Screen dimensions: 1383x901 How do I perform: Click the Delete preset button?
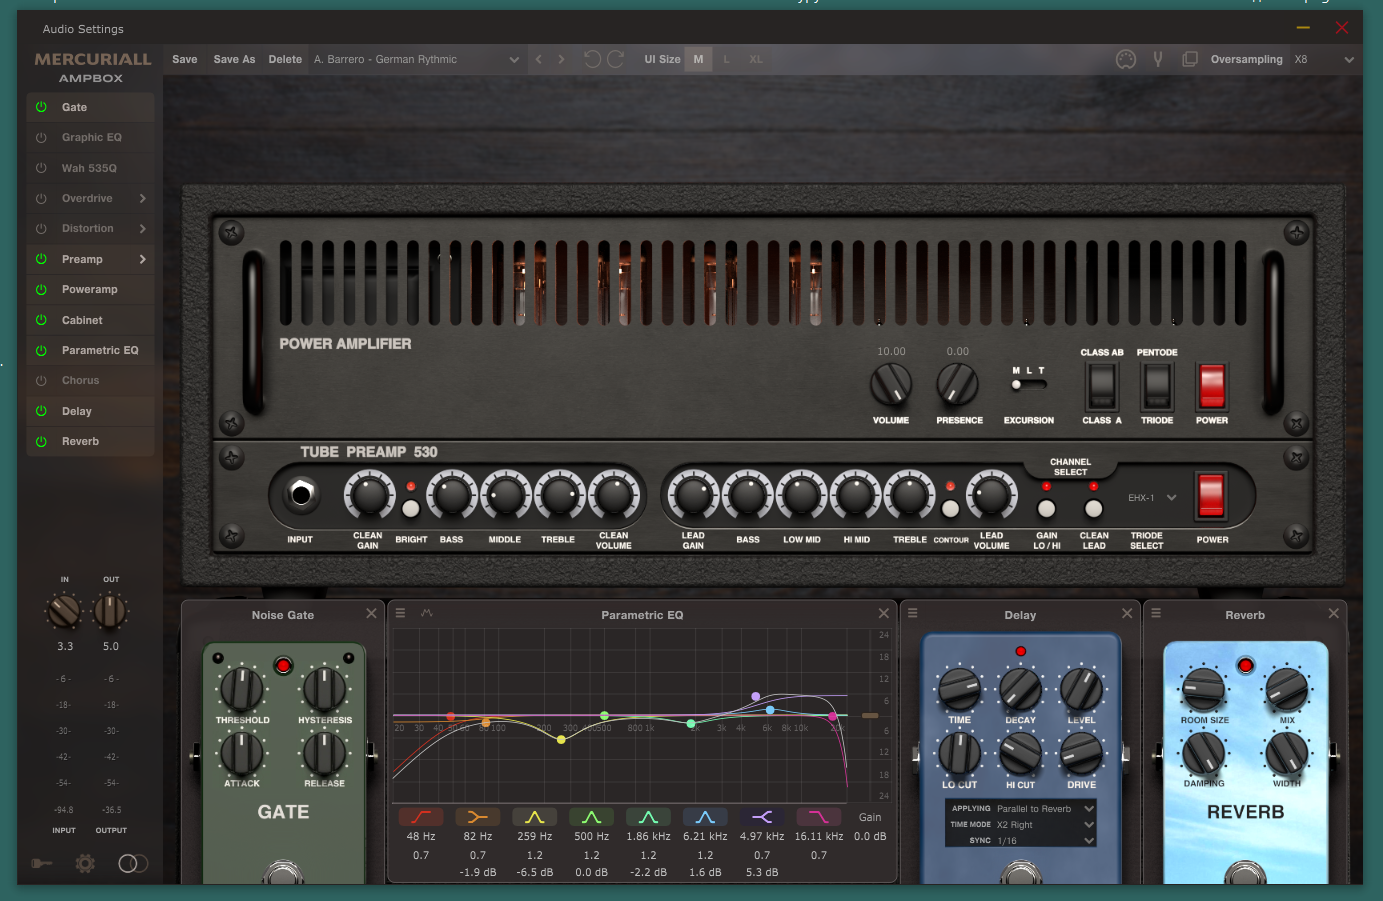tap(285, 59)
